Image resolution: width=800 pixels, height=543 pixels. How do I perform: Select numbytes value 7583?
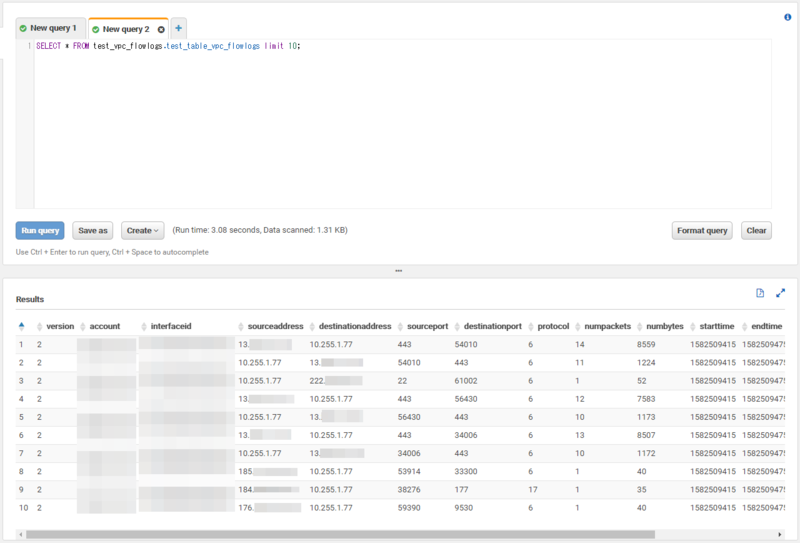[646, 399]
